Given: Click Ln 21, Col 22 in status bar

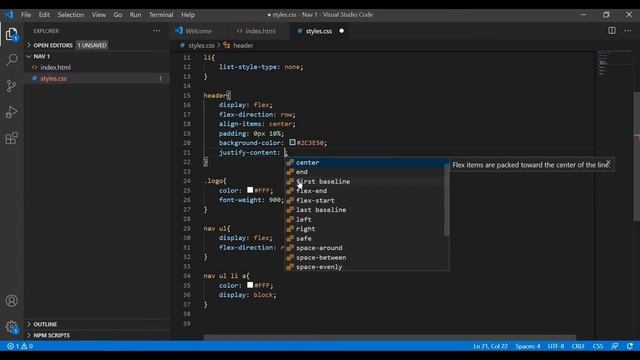Looking at the screenshot, I should point(490,346).
